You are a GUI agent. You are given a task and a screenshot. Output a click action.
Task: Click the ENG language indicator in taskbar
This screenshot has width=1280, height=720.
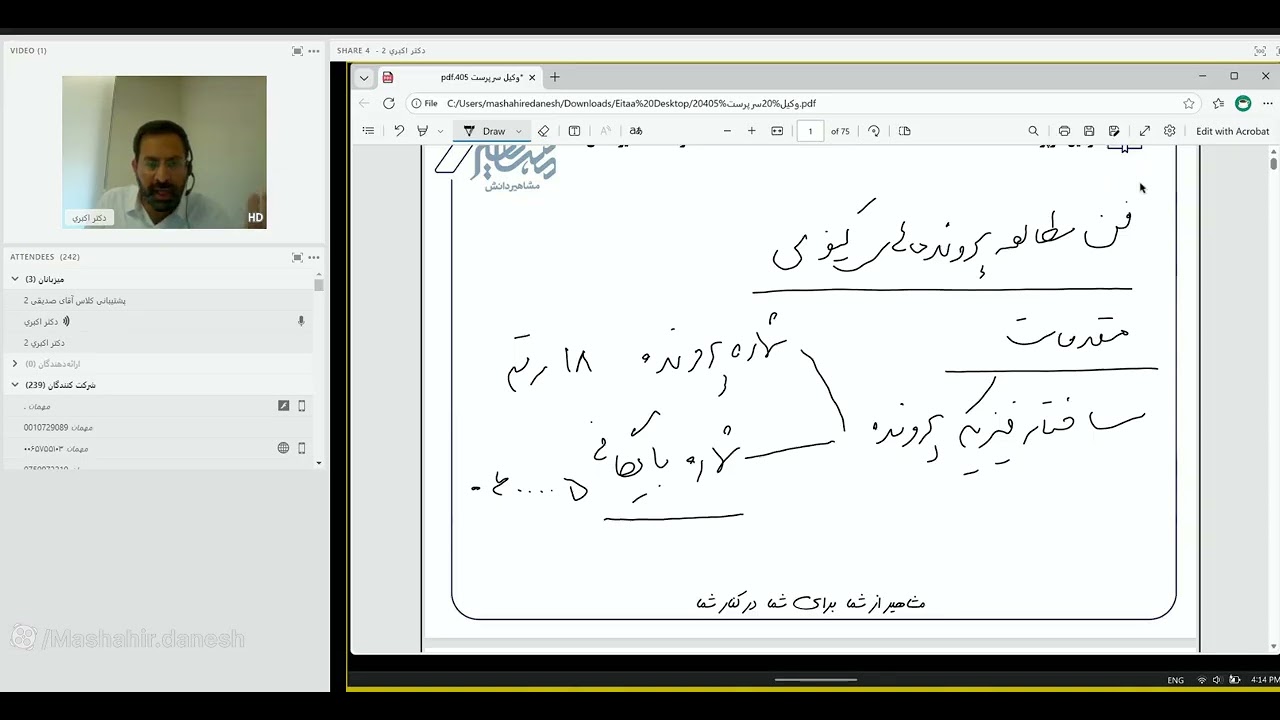tap(1175, 680)
